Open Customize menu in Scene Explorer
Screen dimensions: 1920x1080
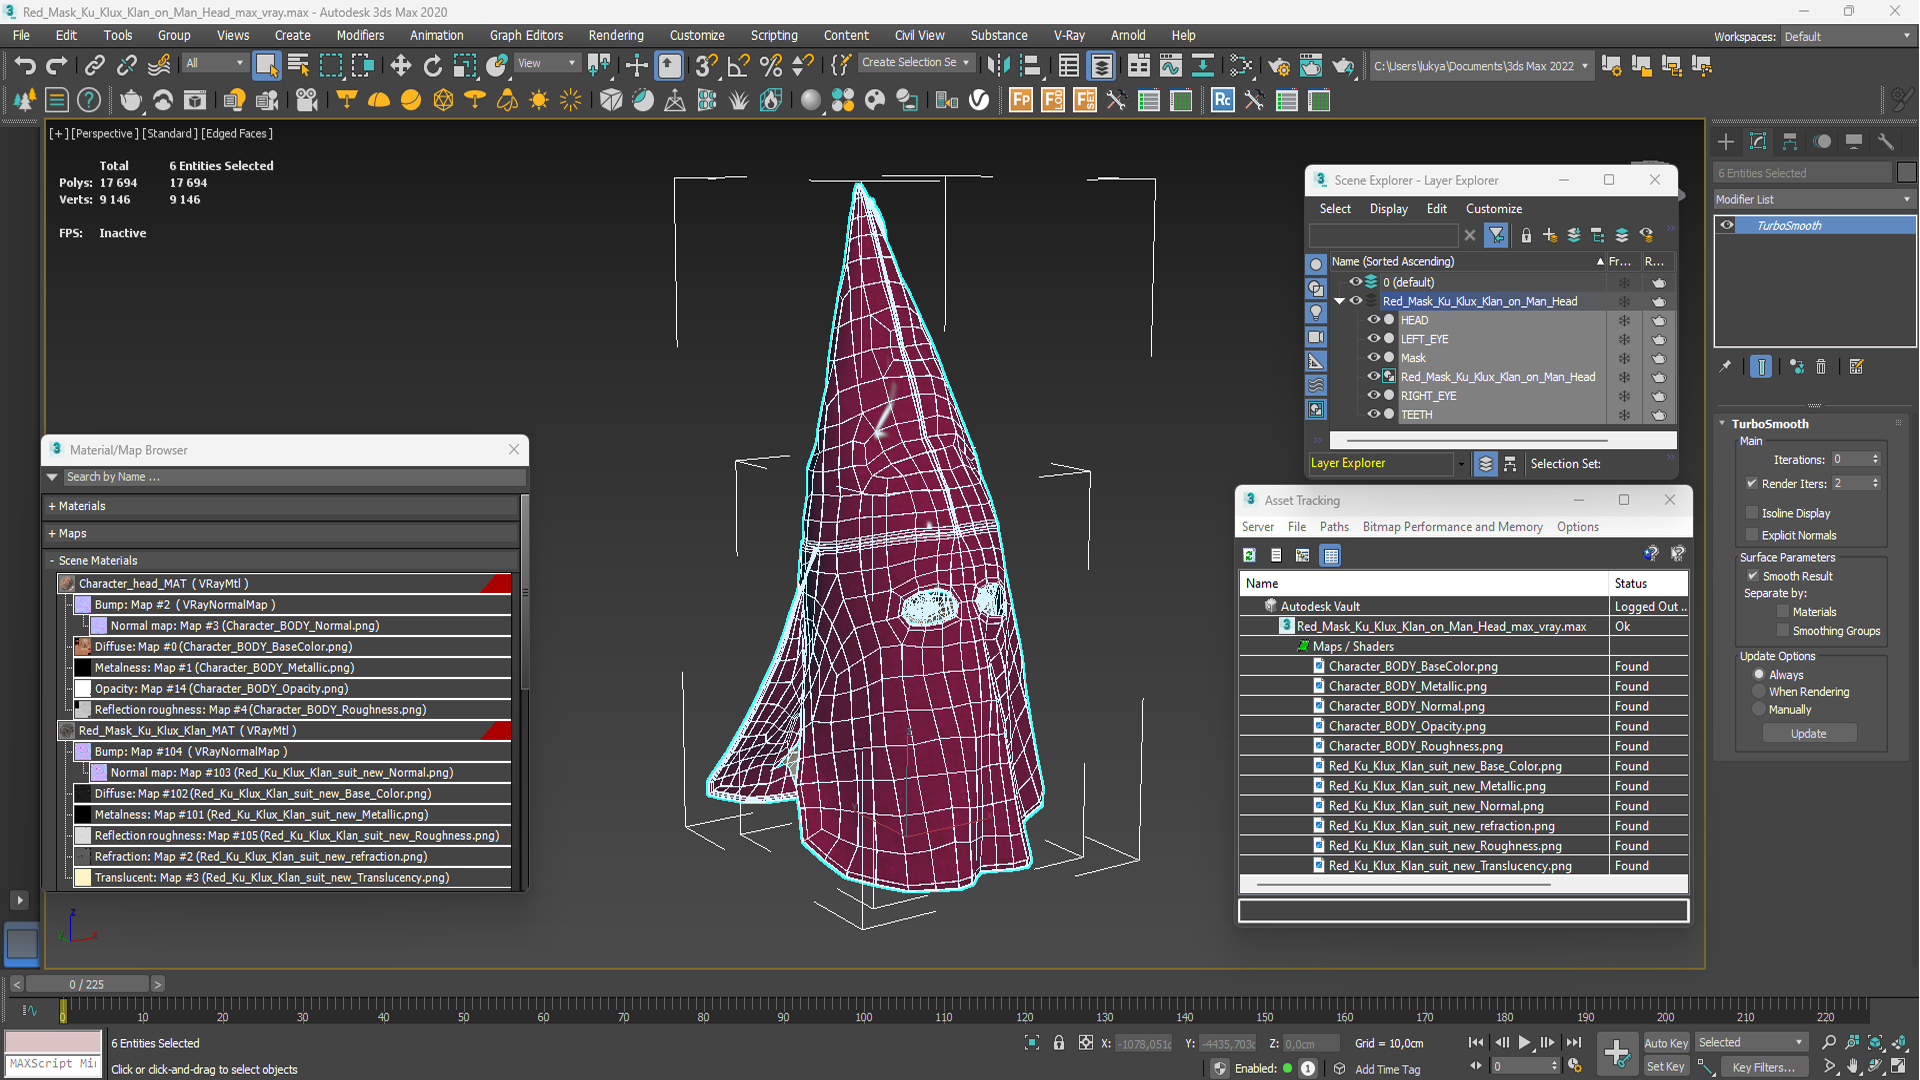tap(1493, 209)
